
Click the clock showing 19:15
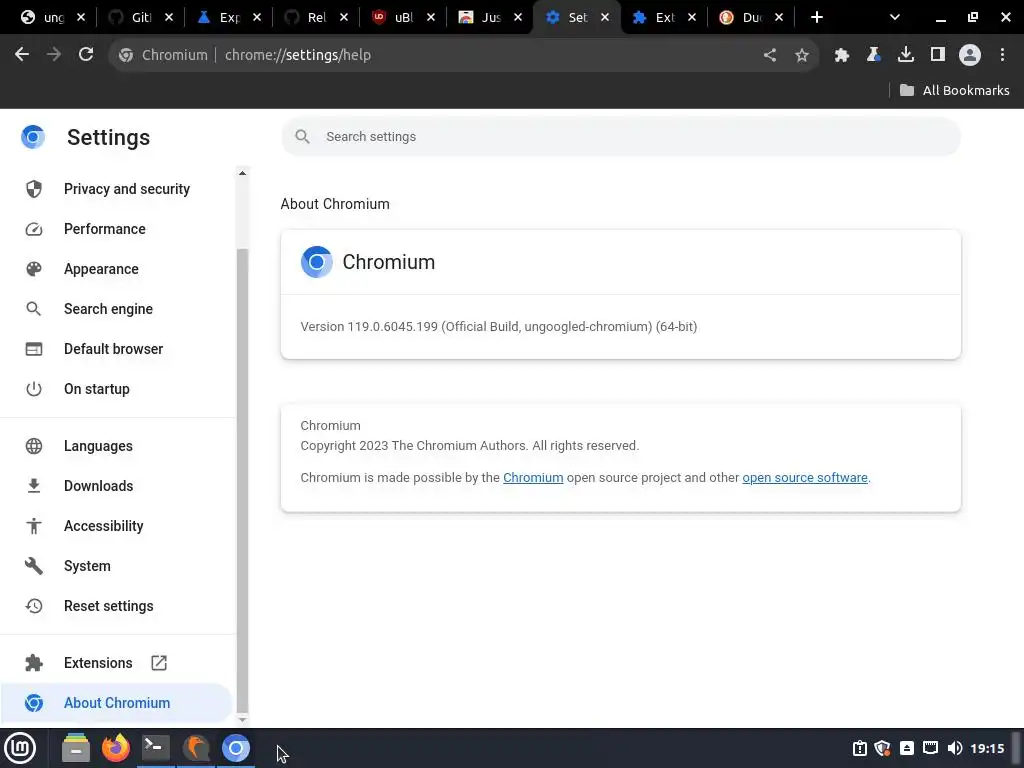pyautogui.click(x=987, y=748)
